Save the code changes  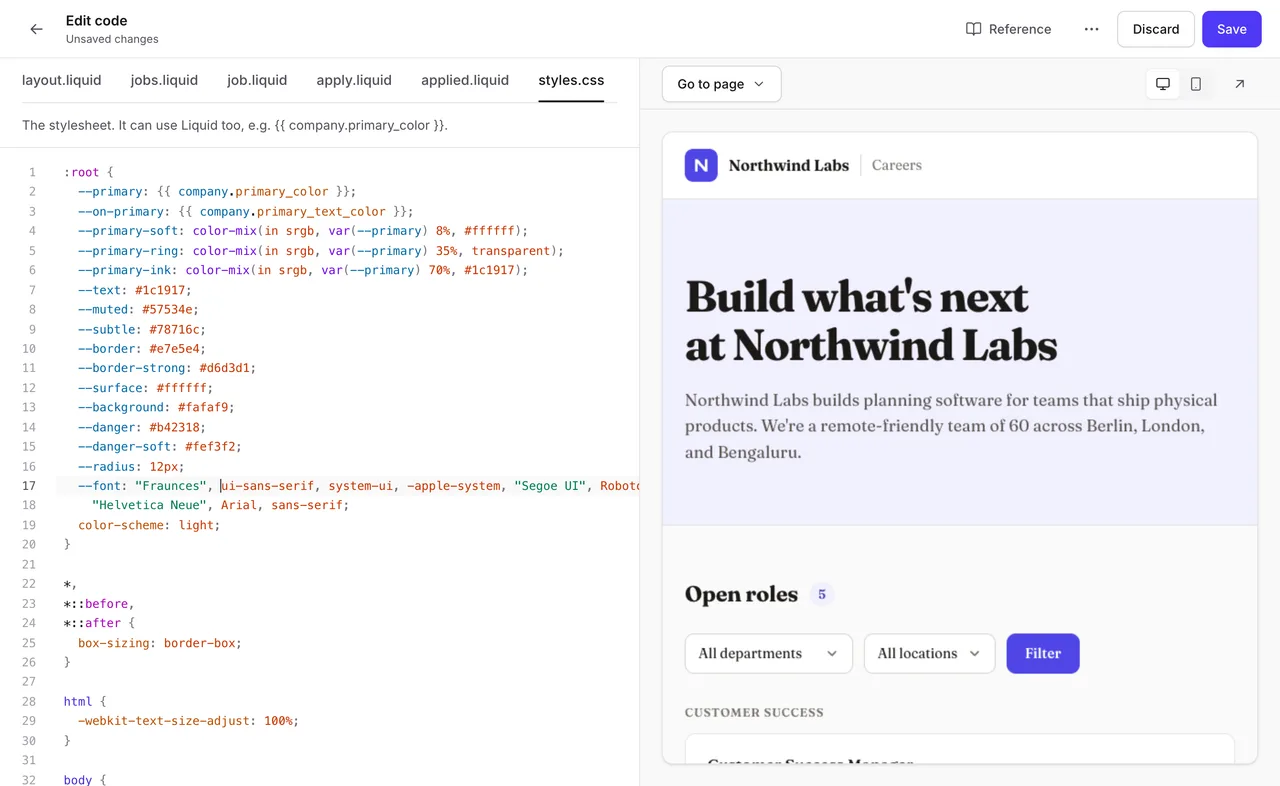pyautogui.click(x=1232, y=29)
